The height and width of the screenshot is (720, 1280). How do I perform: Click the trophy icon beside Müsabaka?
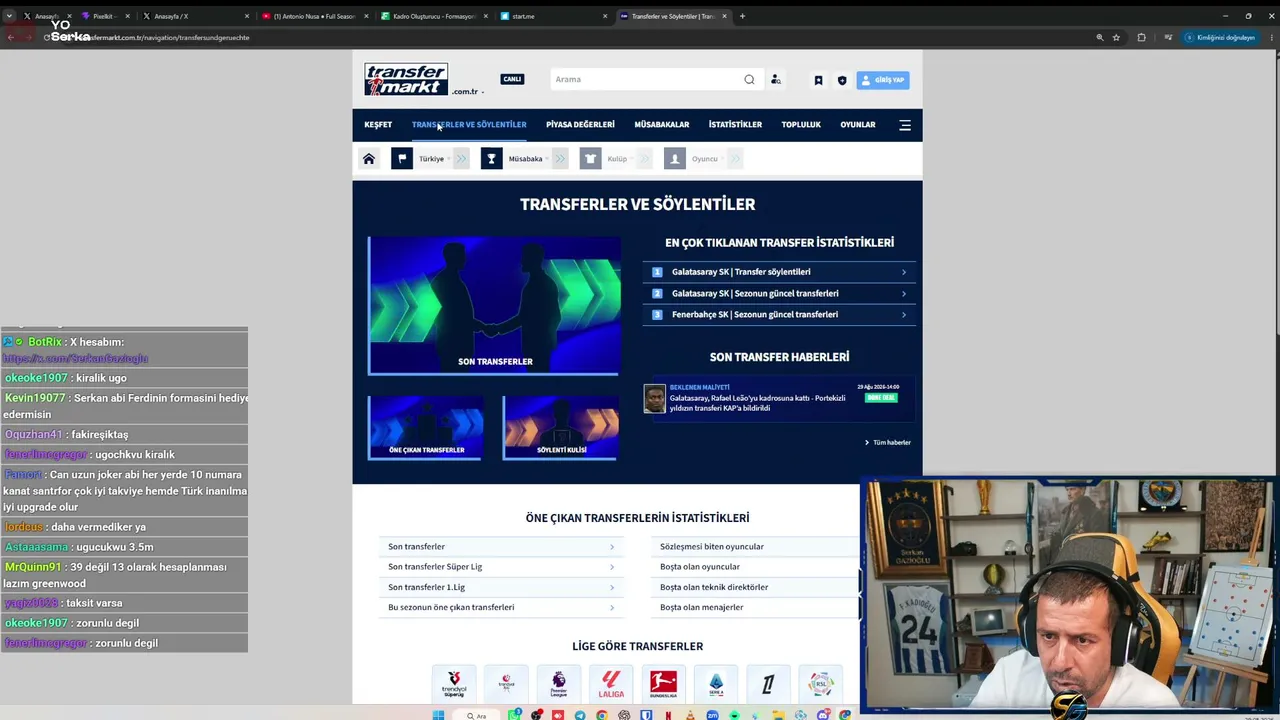[491, 159]
